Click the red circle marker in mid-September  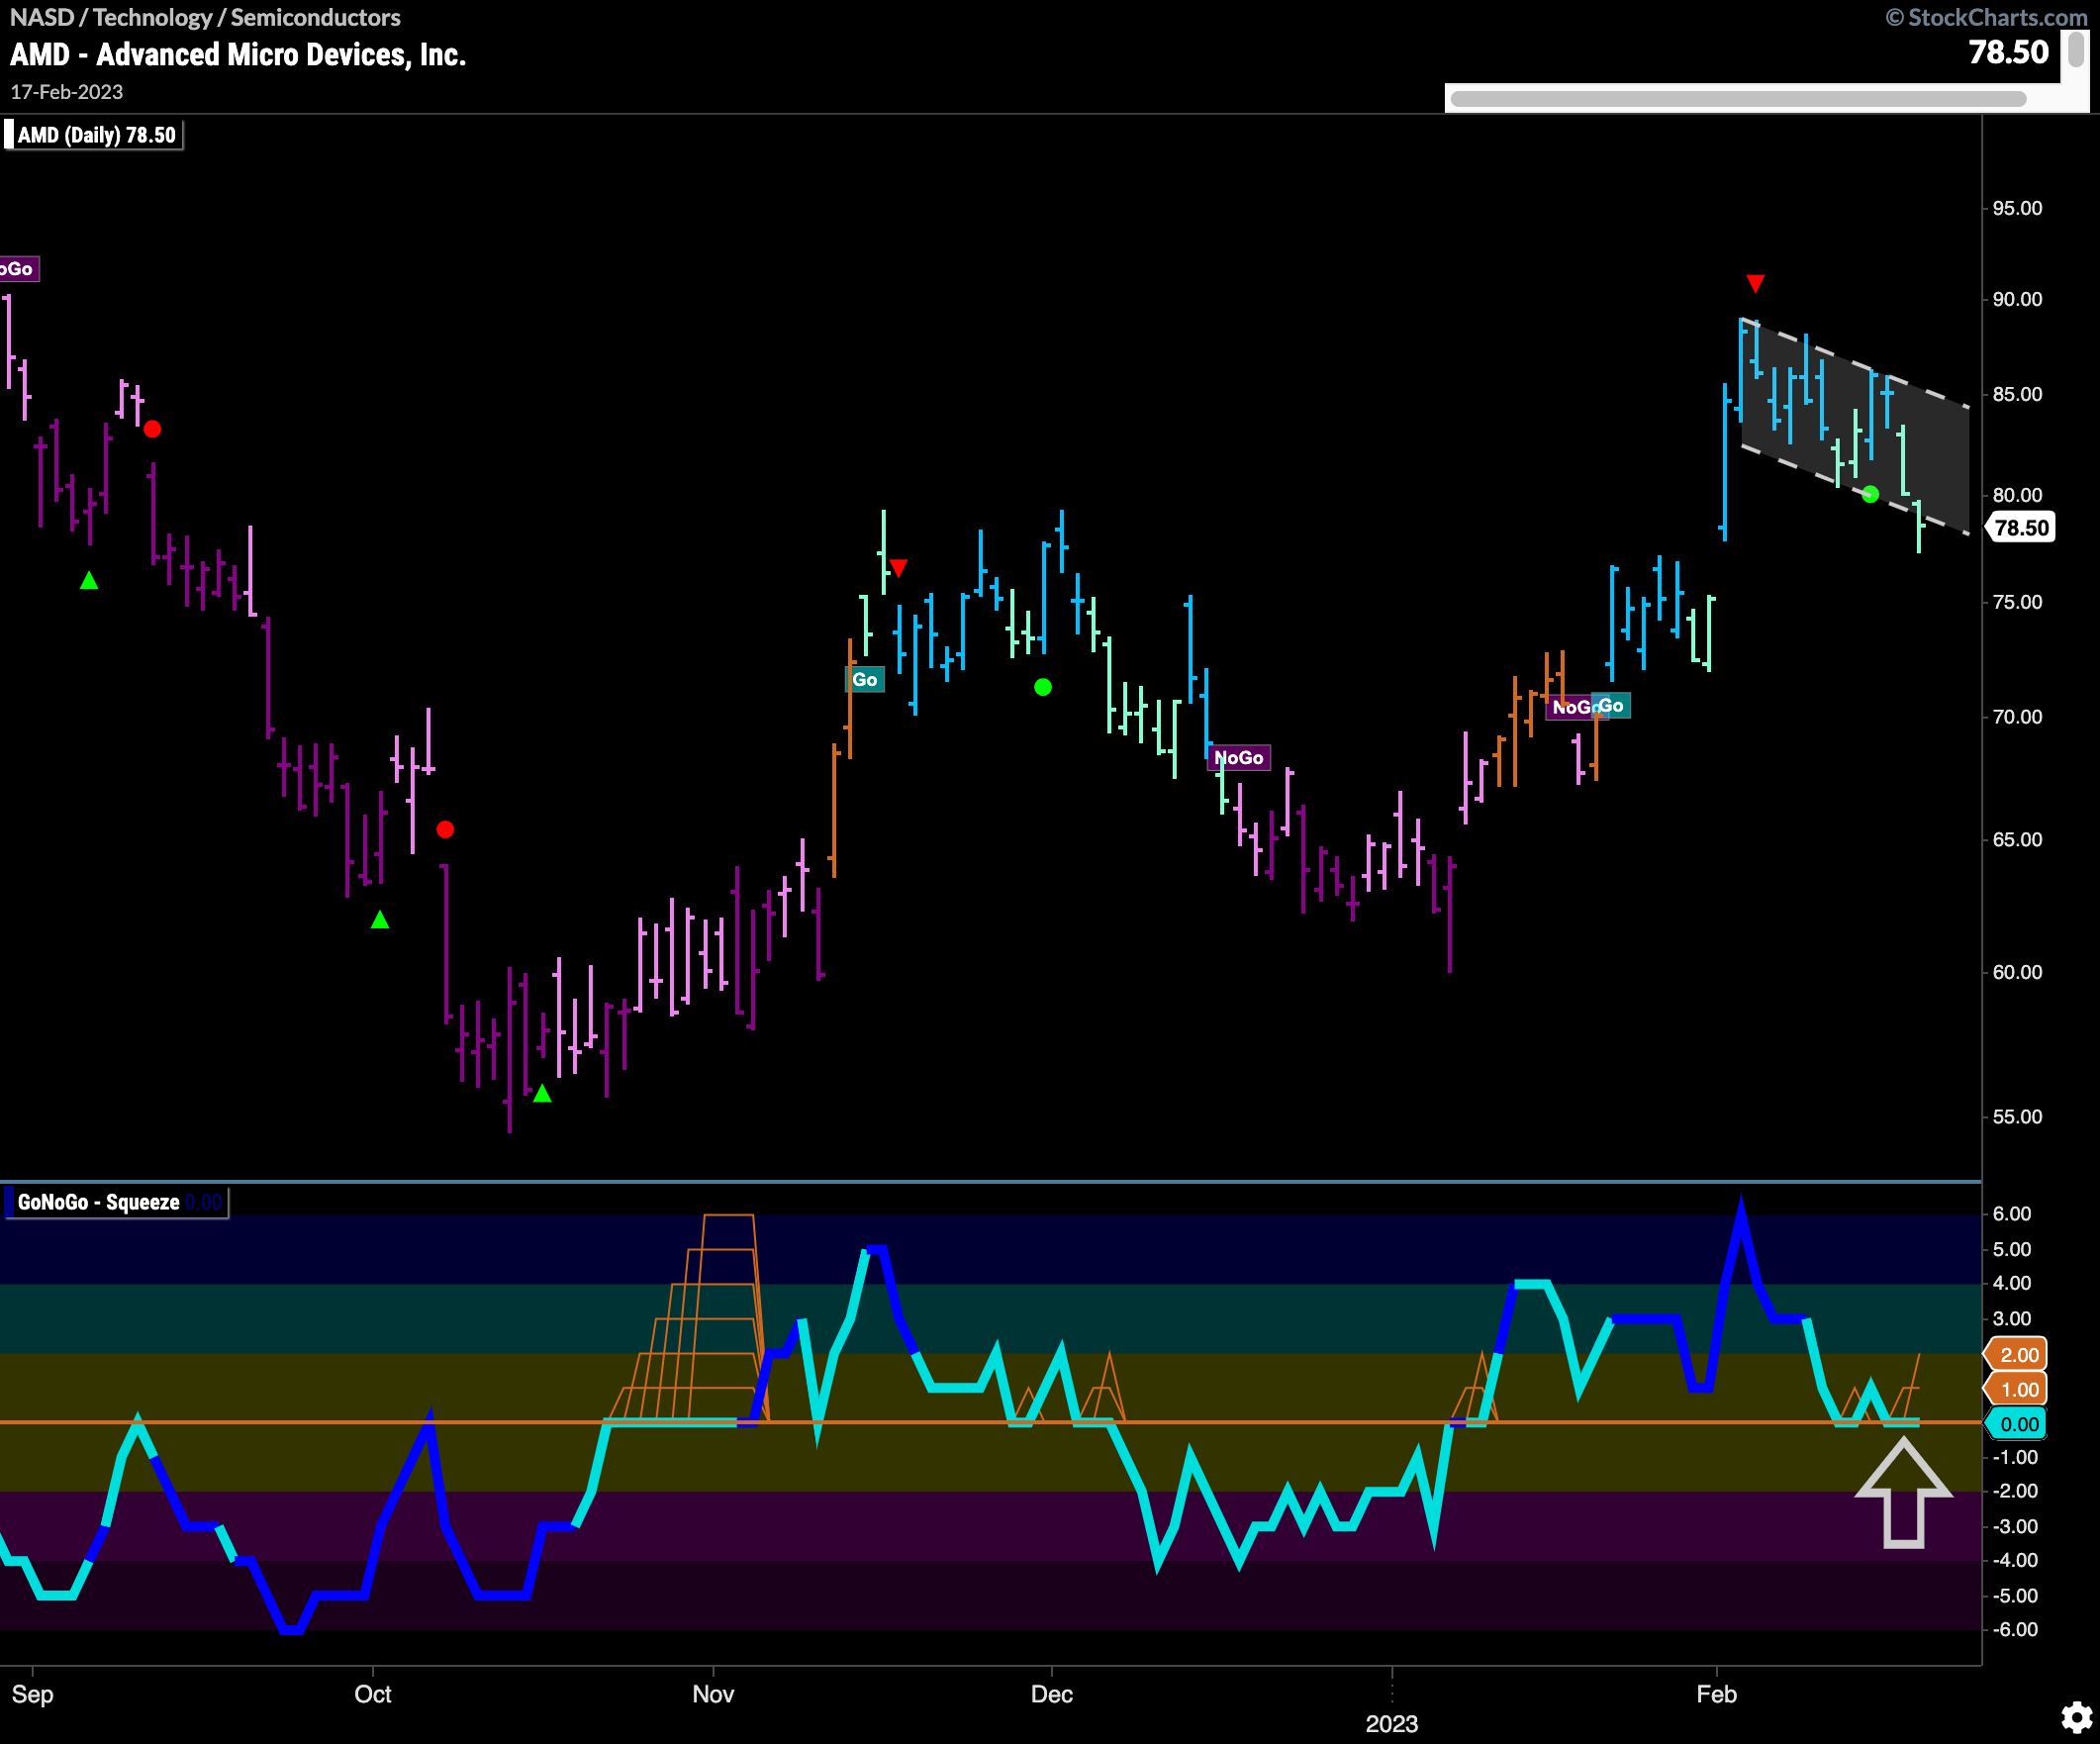point(152,429)
